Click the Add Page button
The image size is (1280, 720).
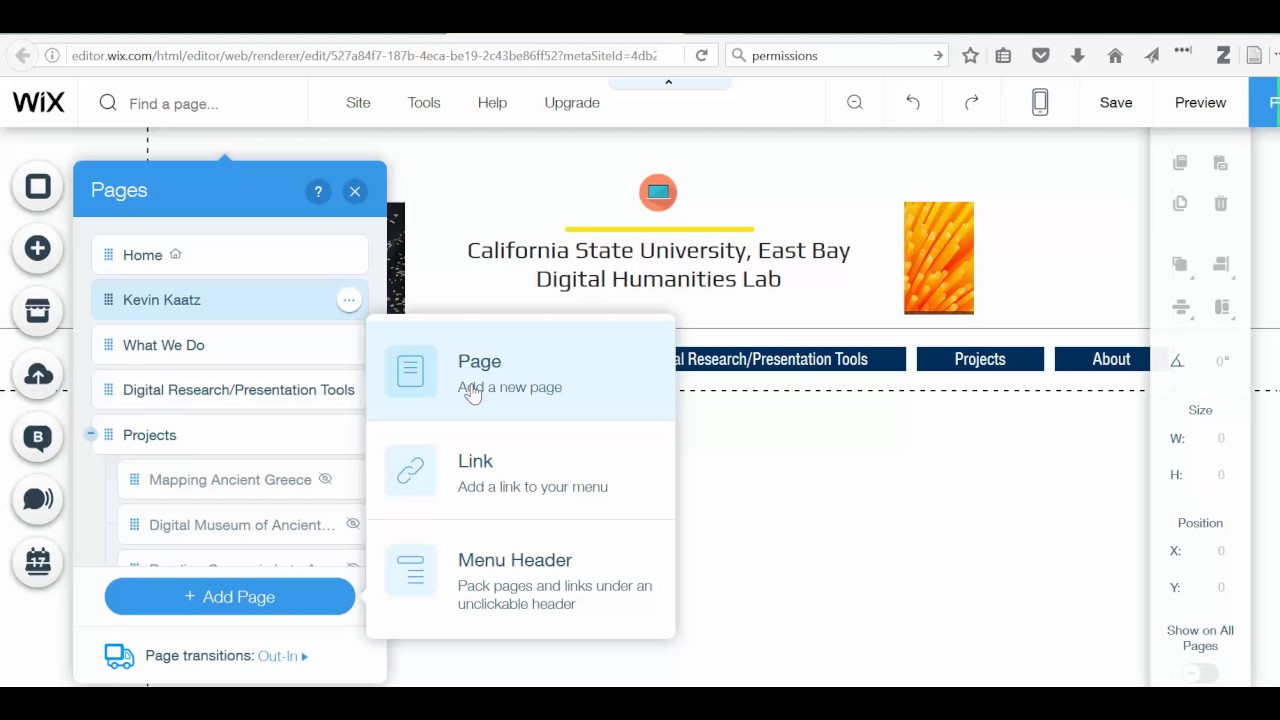point(230,597)
